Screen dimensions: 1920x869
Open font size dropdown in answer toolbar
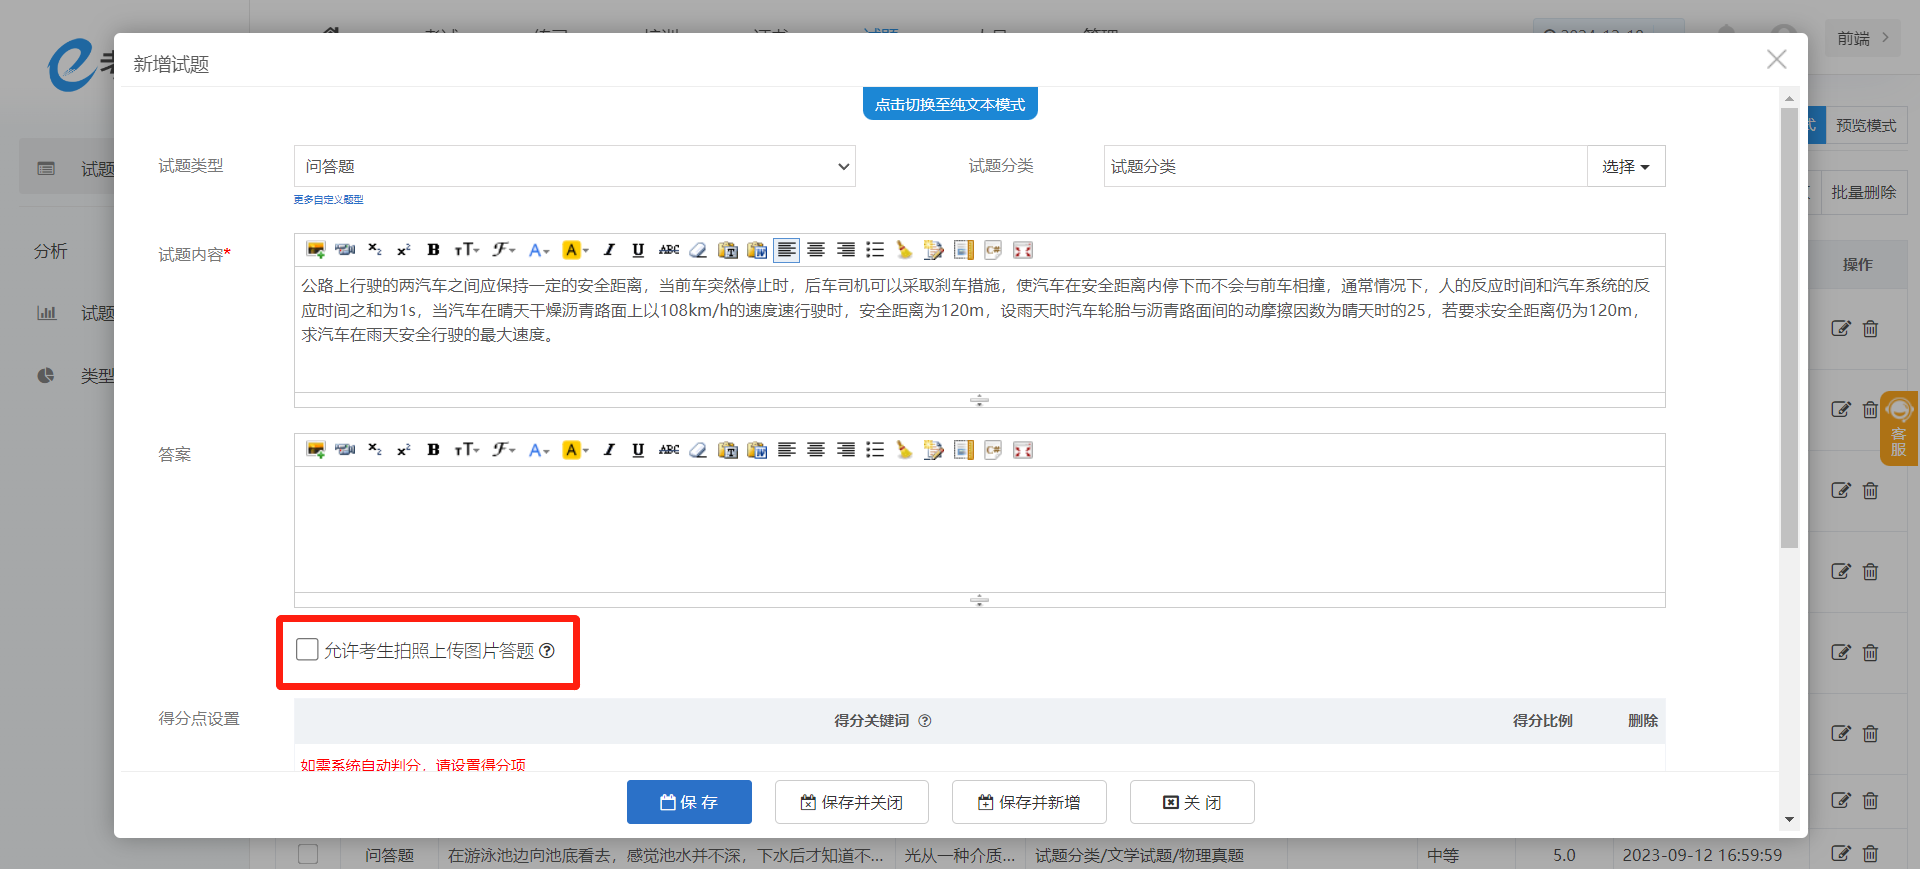467,450
